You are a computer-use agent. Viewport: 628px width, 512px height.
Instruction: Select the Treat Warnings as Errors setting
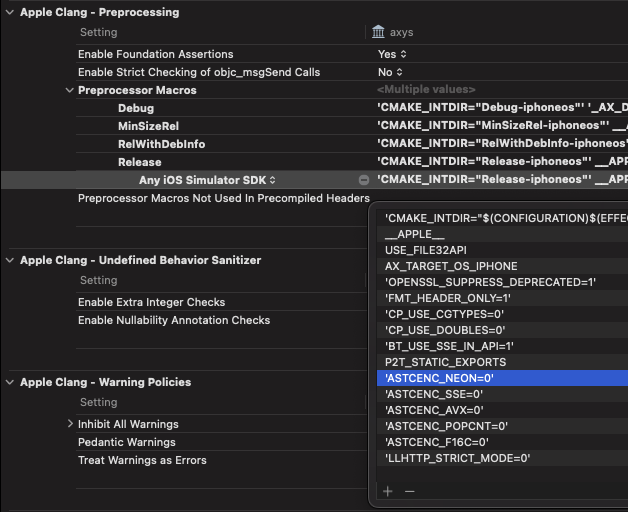[142, 460]
